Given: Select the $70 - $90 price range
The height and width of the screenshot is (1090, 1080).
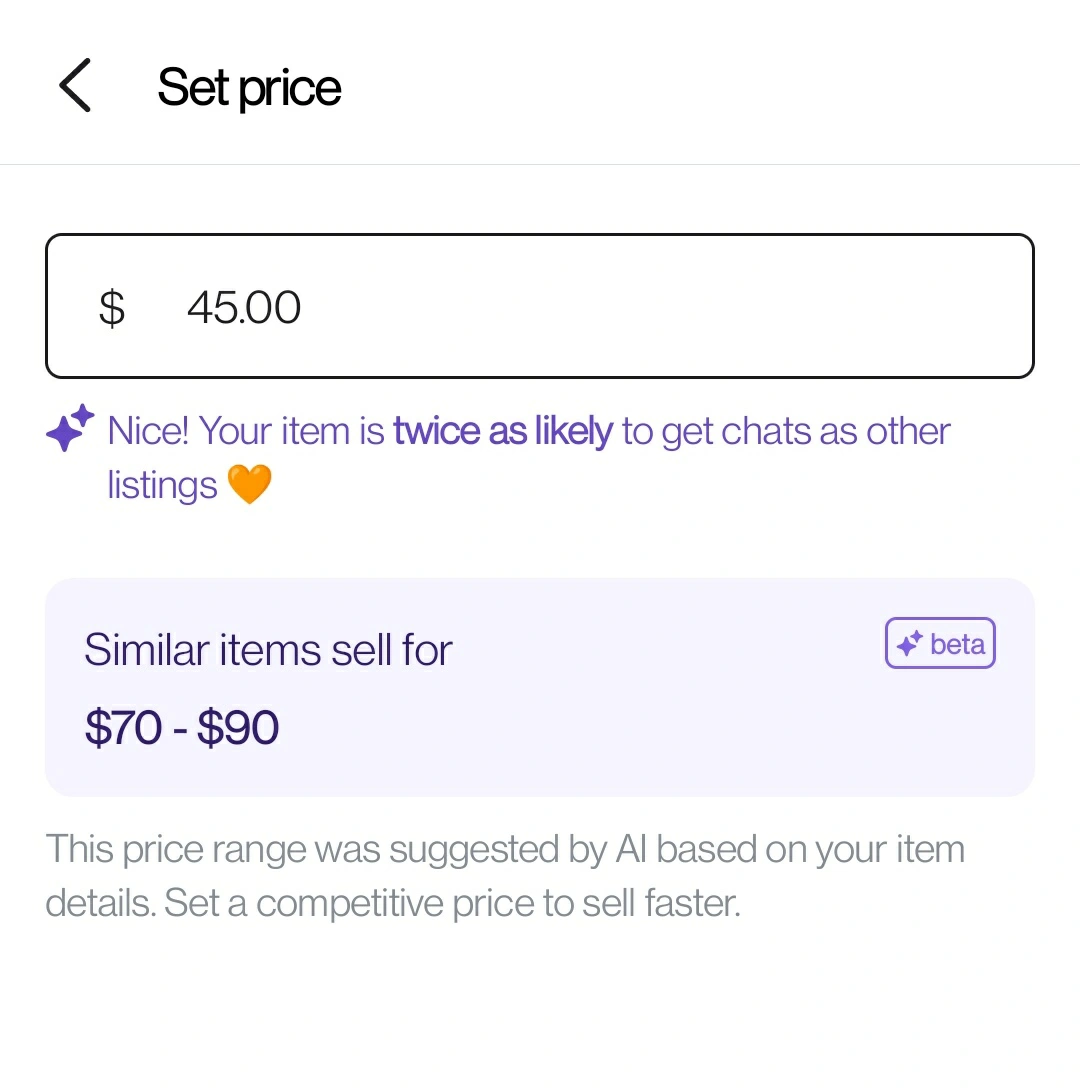Looking at the screenshot, I should [182, 727].
